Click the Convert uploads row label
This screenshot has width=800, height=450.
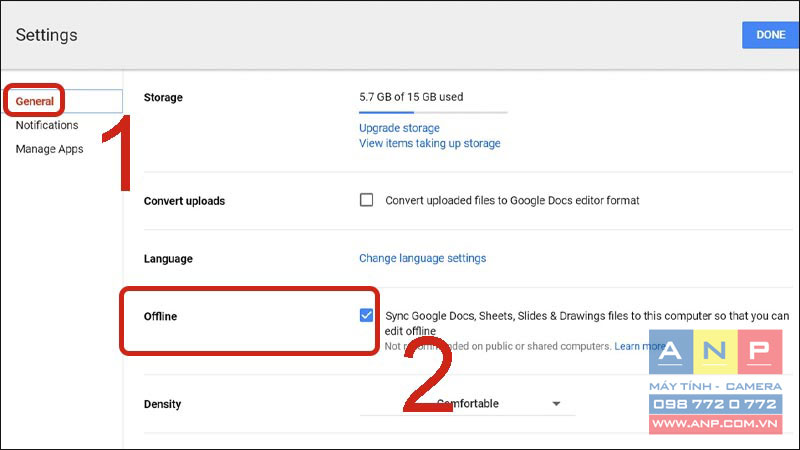[184, 201]
